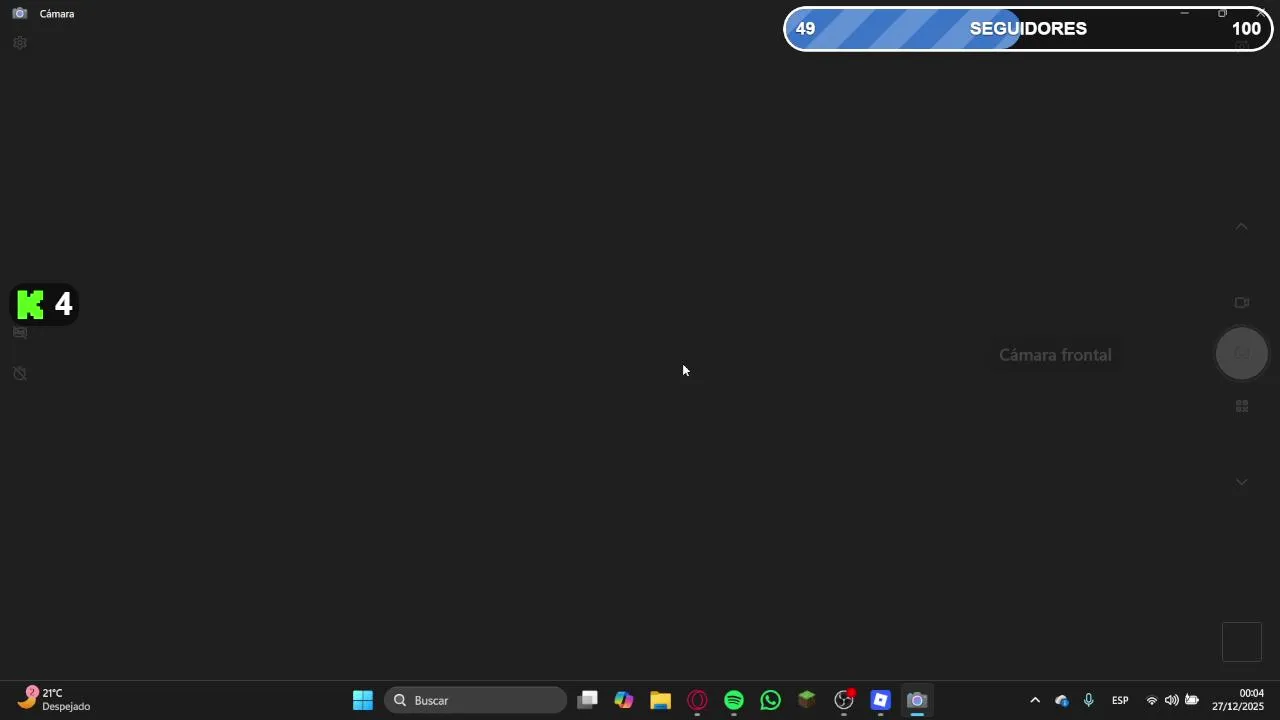The height and width of the screenshot is (720, 1280).
Task: Open WhatsApp from the taskbar
Action: pos(770,700)
